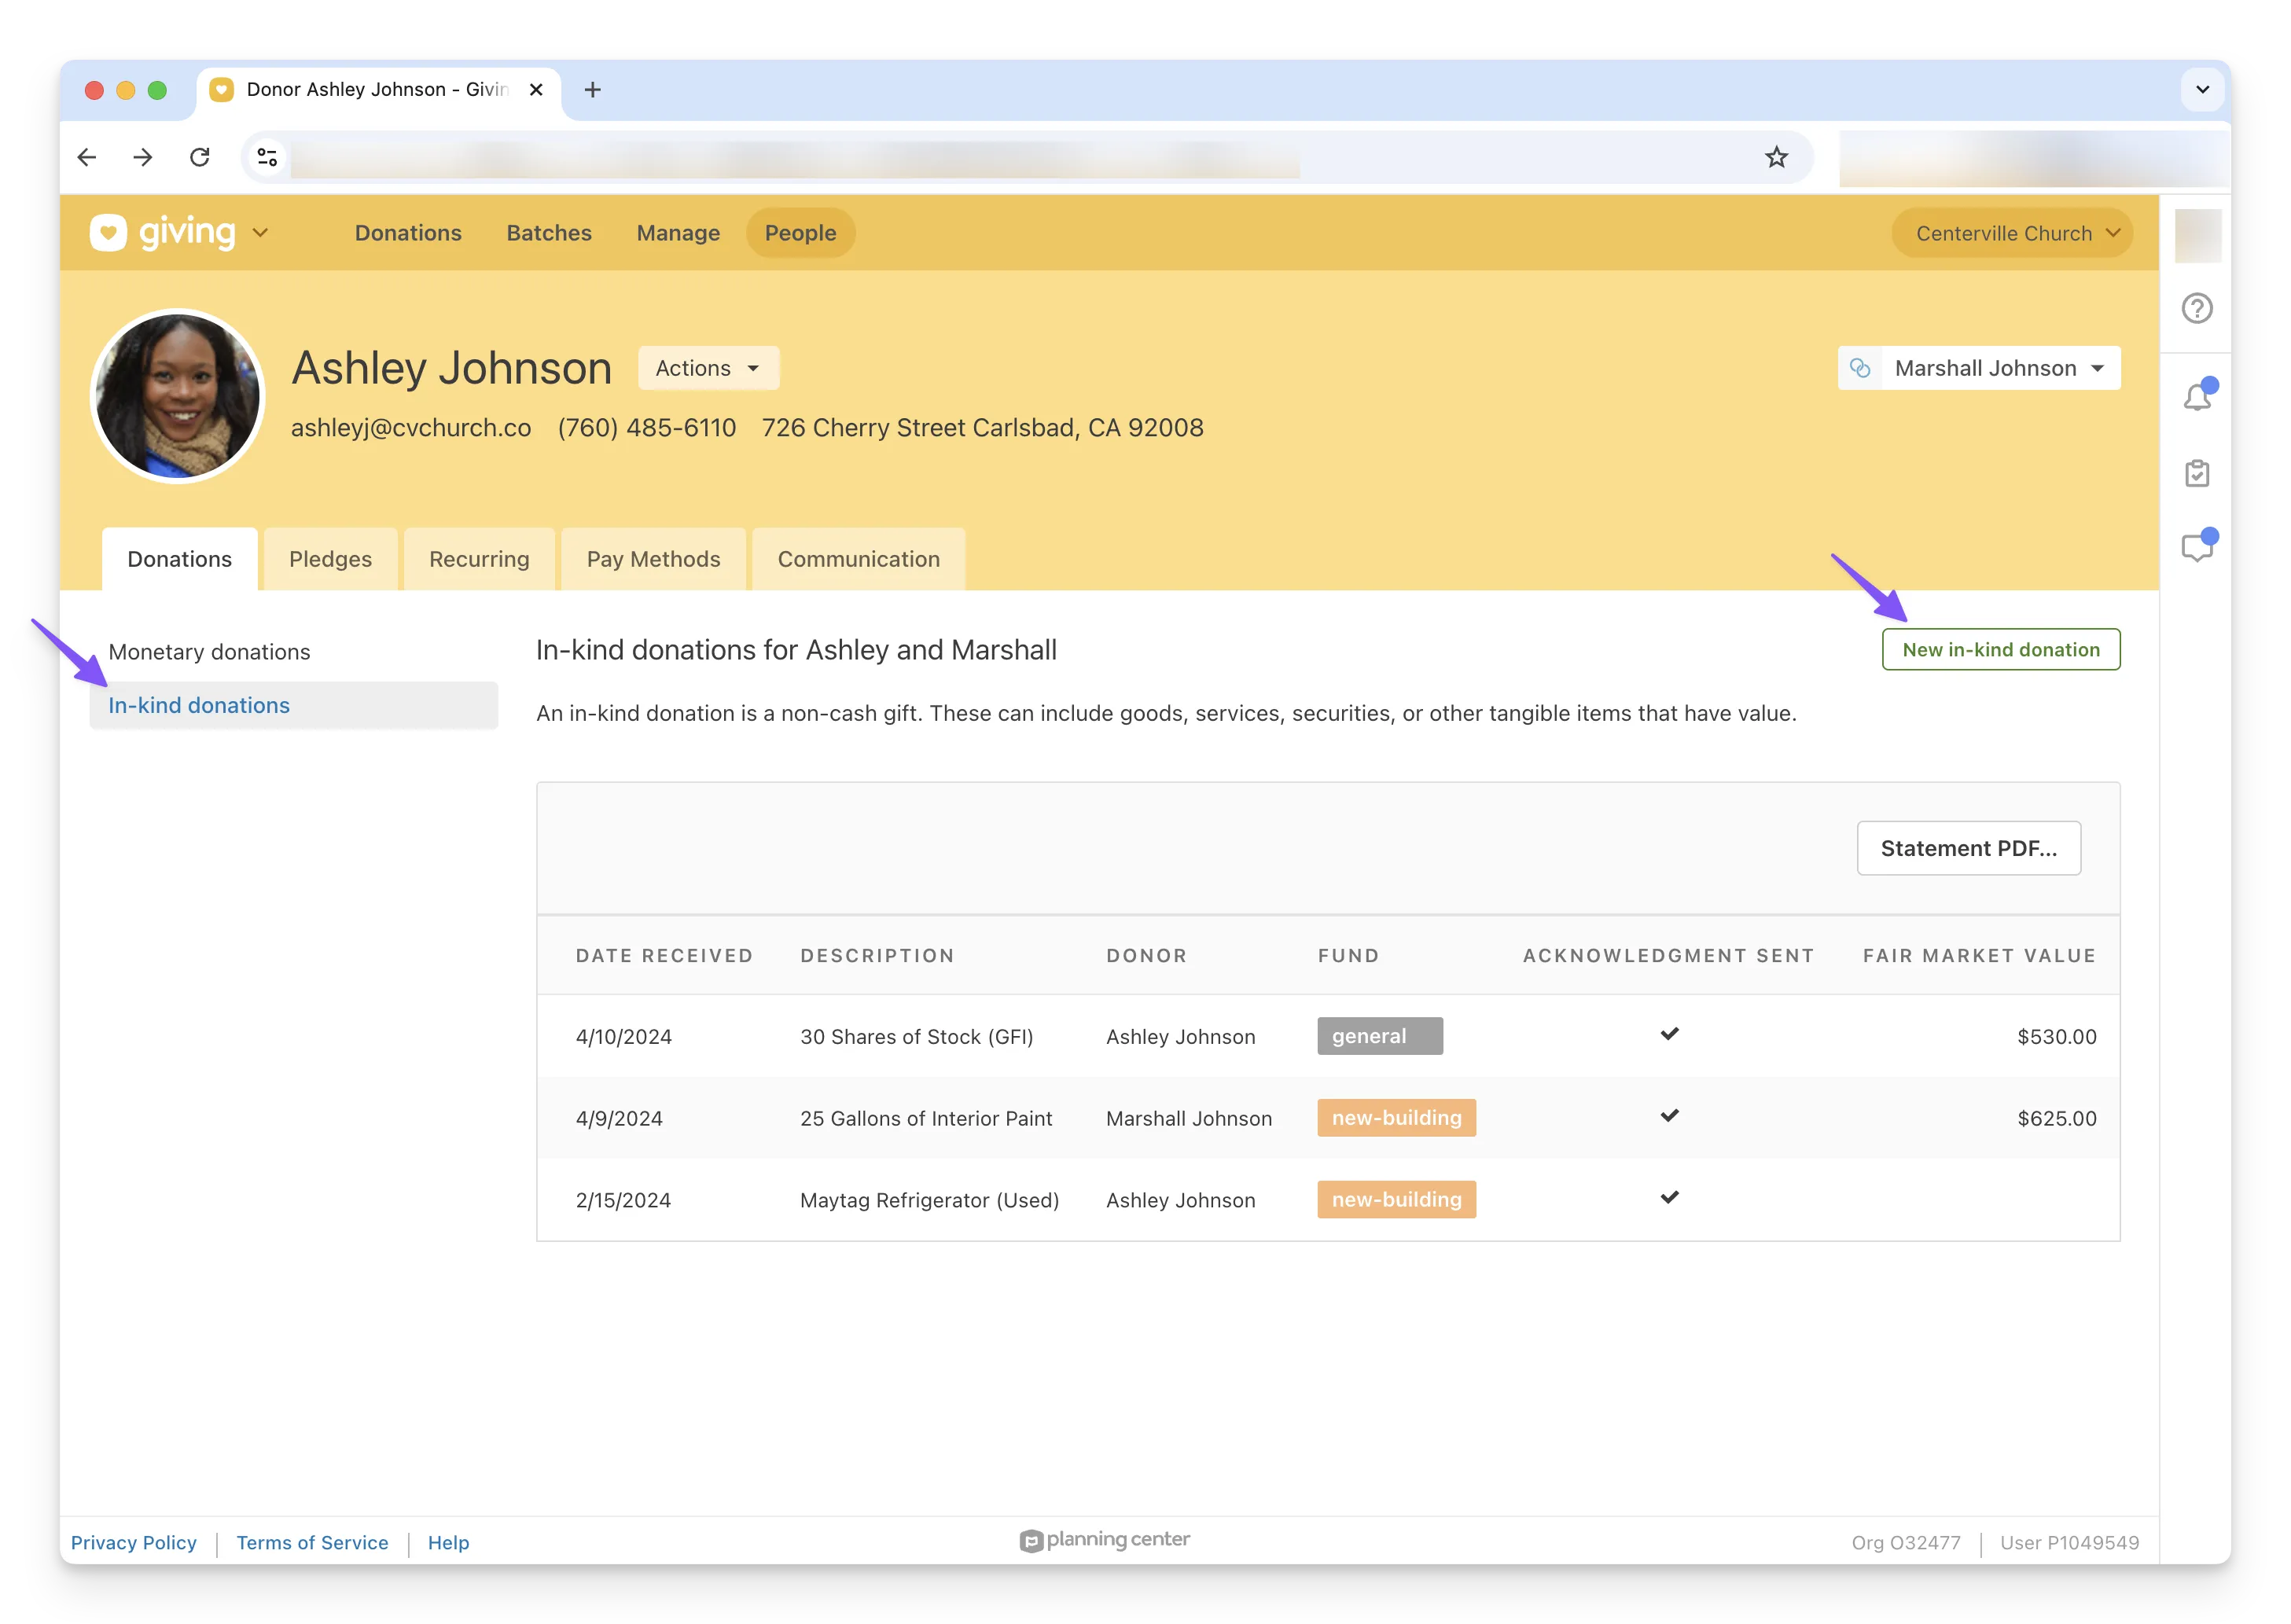Bookmark this page with star icon

(1776, 157)
